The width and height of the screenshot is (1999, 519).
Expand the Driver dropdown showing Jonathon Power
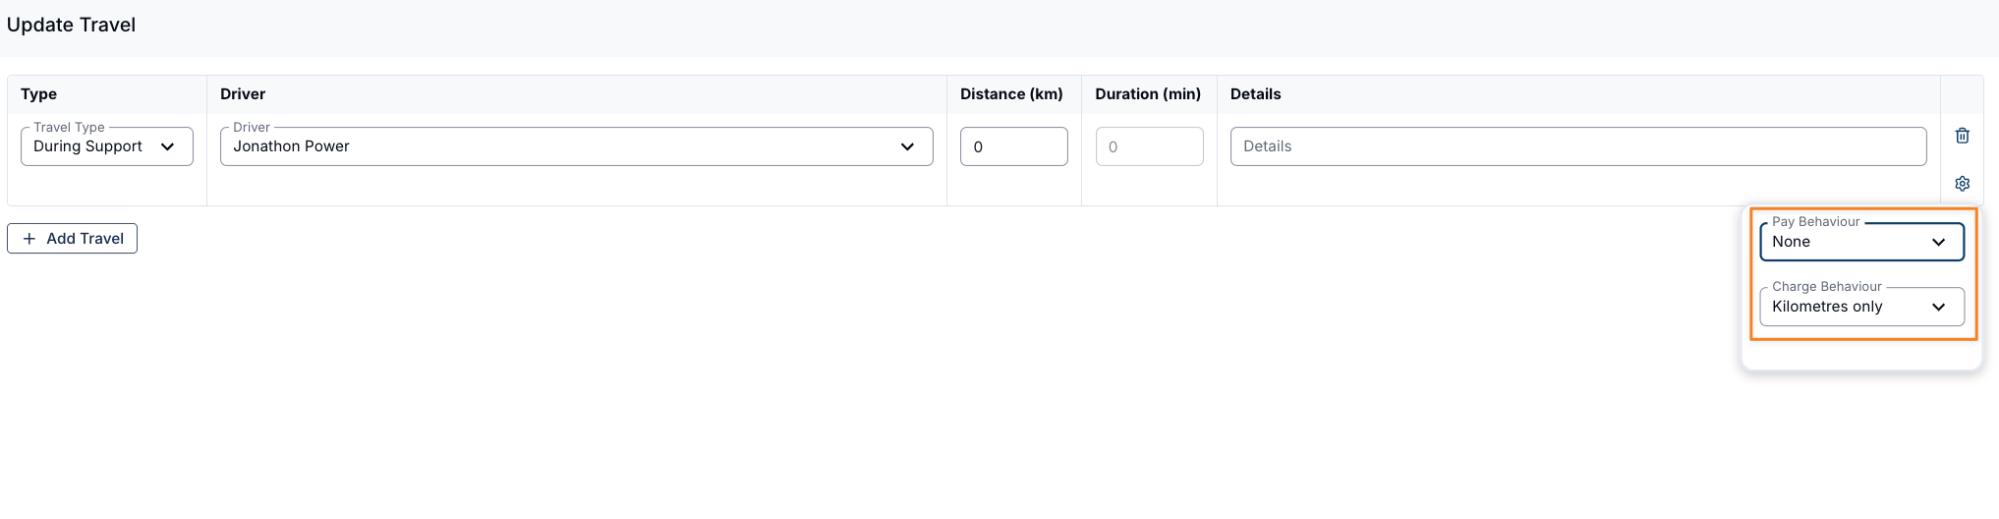coord(560,147)
